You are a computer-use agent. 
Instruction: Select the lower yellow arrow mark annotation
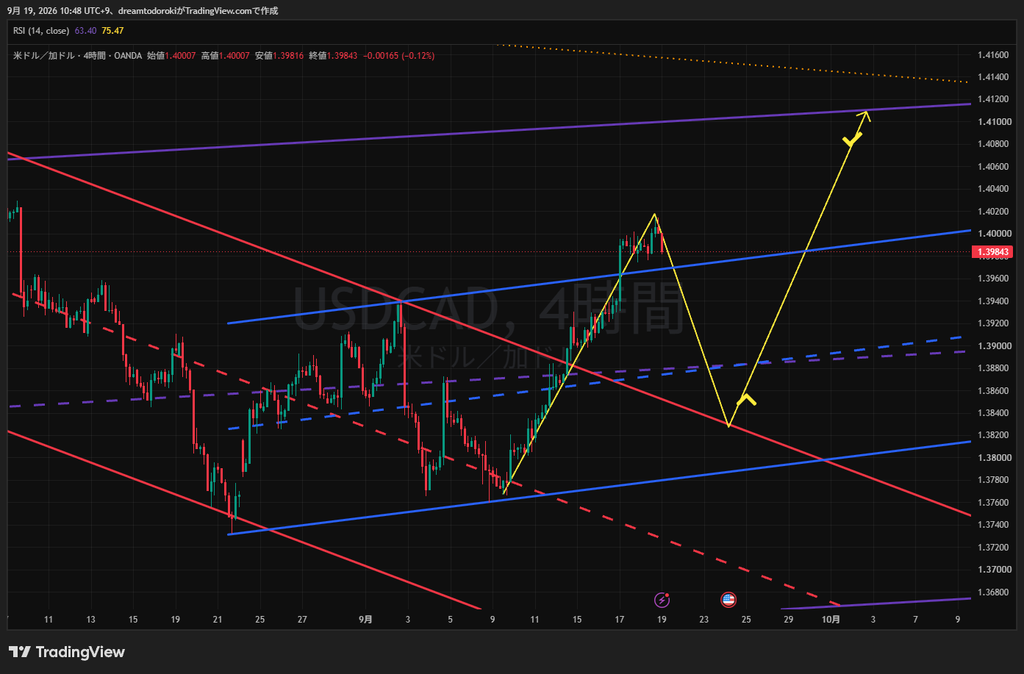point(746,399)
